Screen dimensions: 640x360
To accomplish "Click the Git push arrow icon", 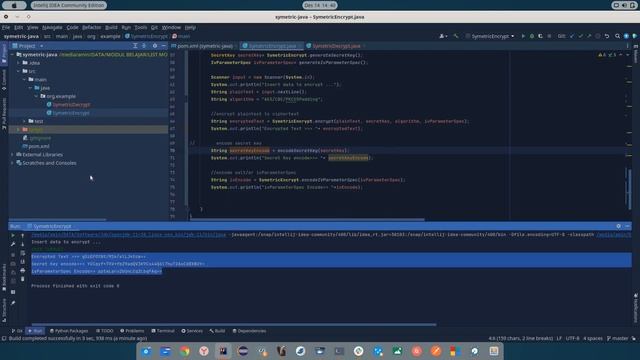I will click(589, 36).
